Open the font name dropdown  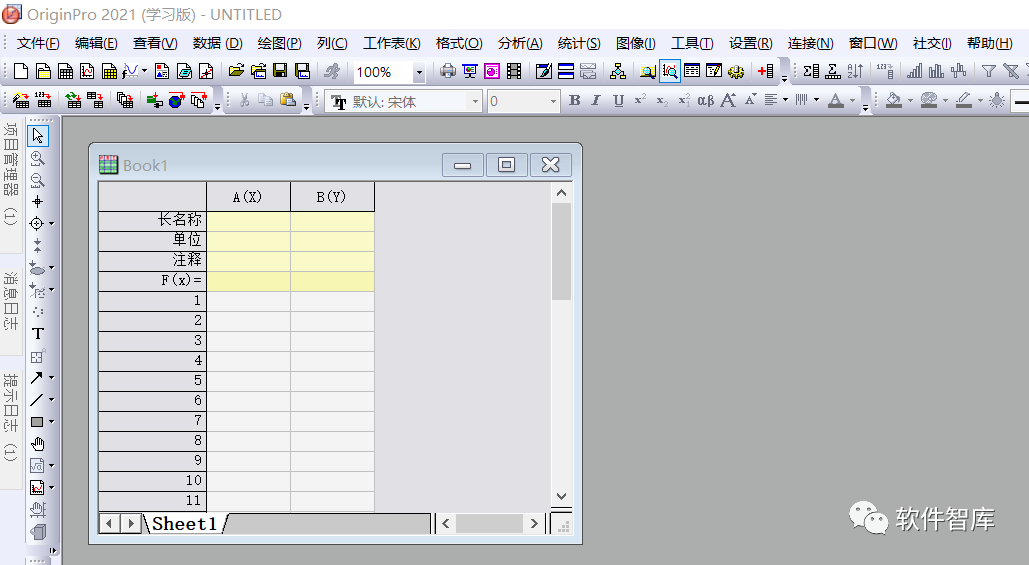pyautogui.click(x=475, y=101)
